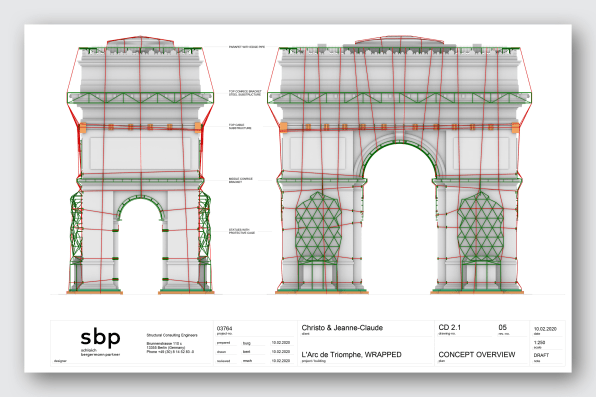The width and height of the screenshot is (596, 397).
Task: Click the scale value '1:250'
Action: (539, 343)
